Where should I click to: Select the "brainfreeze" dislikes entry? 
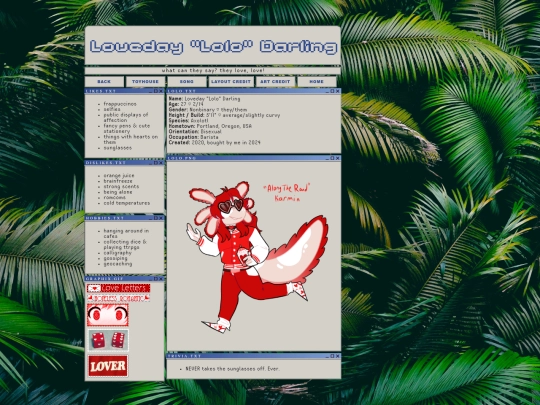coord(118,181)
